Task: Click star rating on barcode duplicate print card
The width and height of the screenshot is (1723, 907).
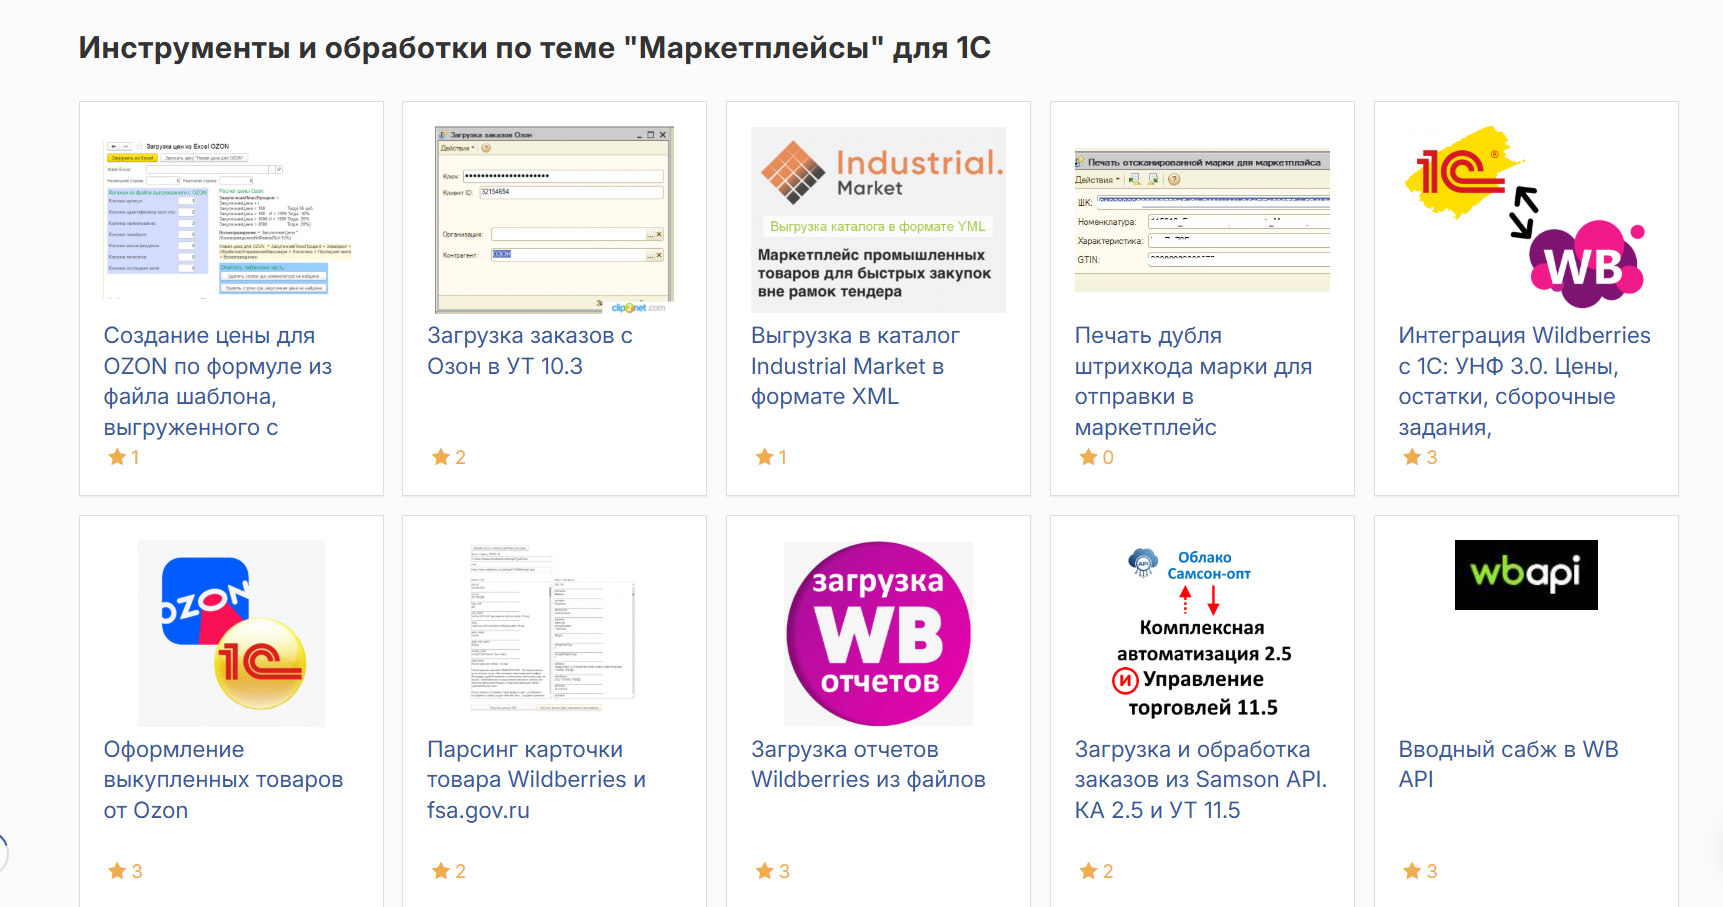Action: pyautogui.click(x=1097, y=457)
